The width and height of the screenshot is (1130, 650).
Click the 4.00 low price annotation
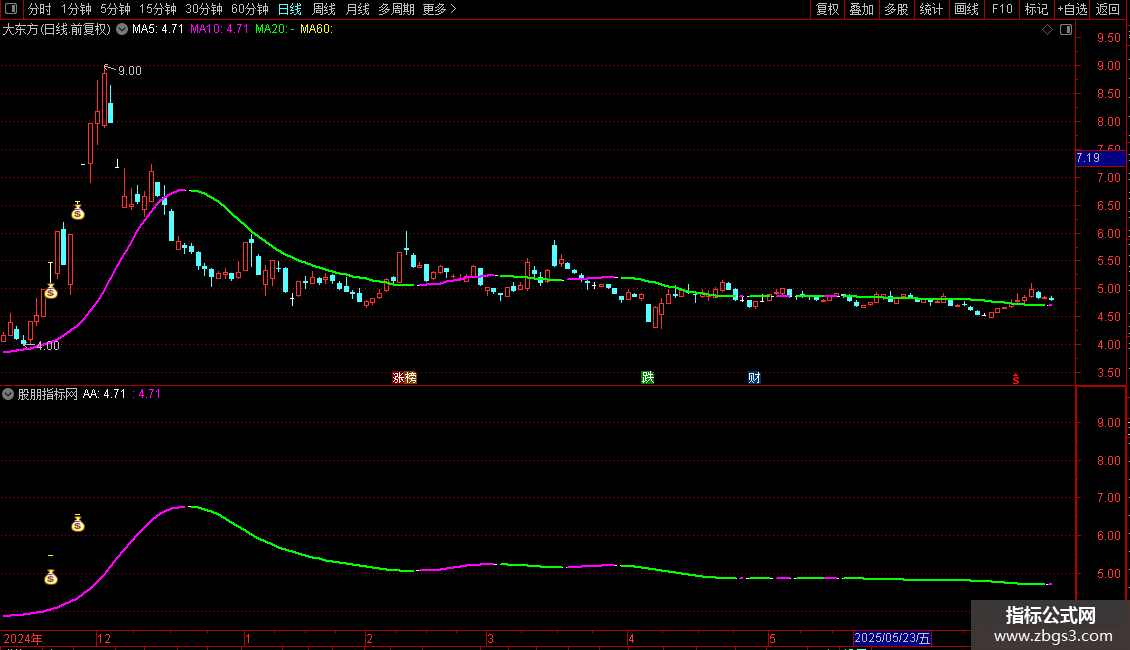coord(48,346)
